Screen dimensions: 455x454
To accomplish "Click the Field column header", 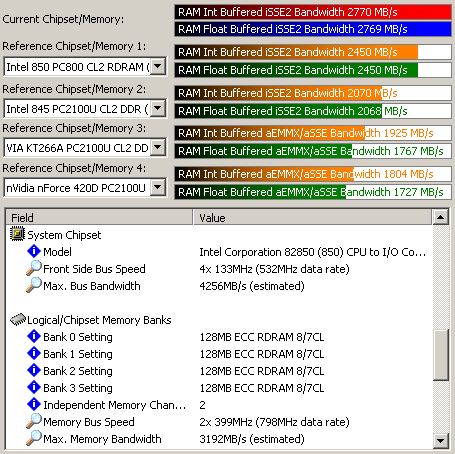I will [x=99, y=217].
